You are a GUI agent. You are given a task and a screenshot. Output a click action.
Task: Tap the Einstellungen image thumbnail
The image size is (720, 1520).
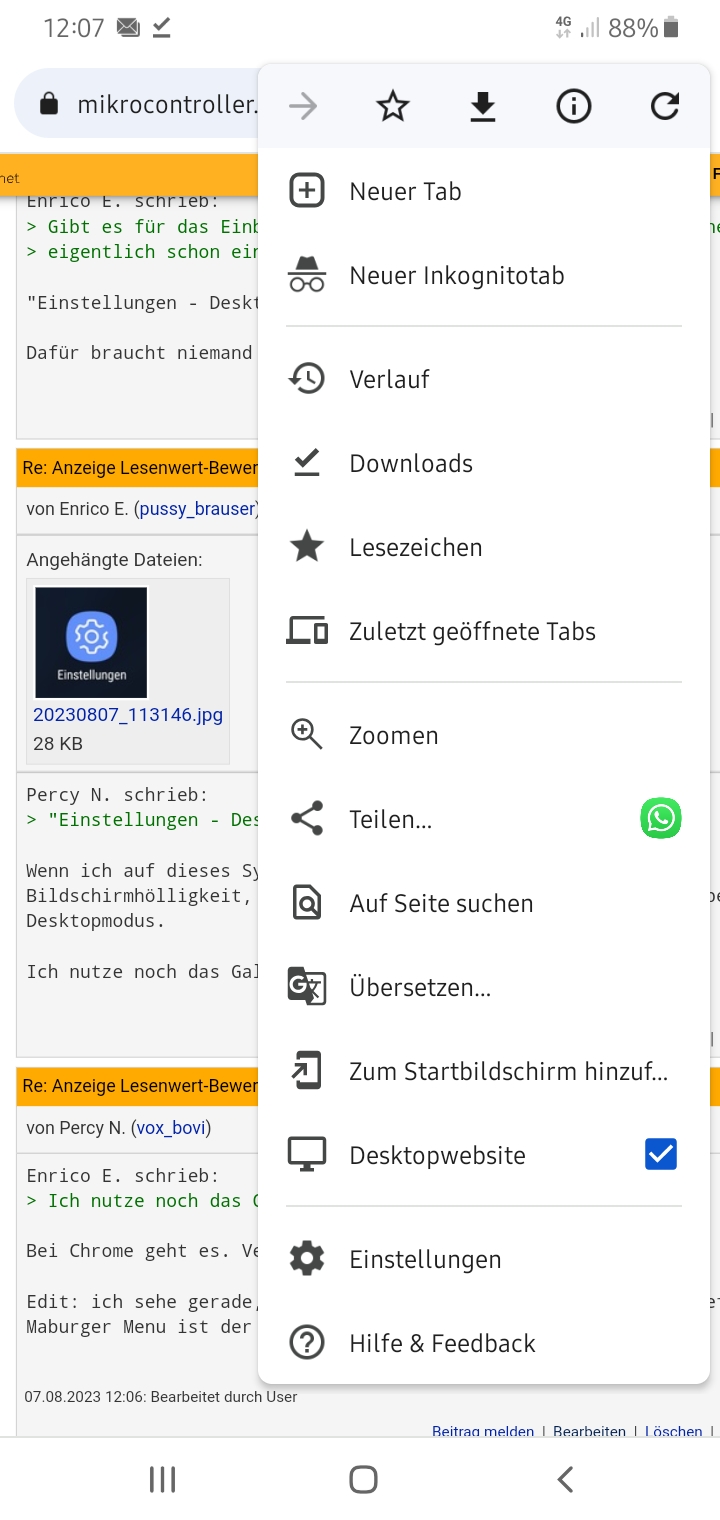91,642
